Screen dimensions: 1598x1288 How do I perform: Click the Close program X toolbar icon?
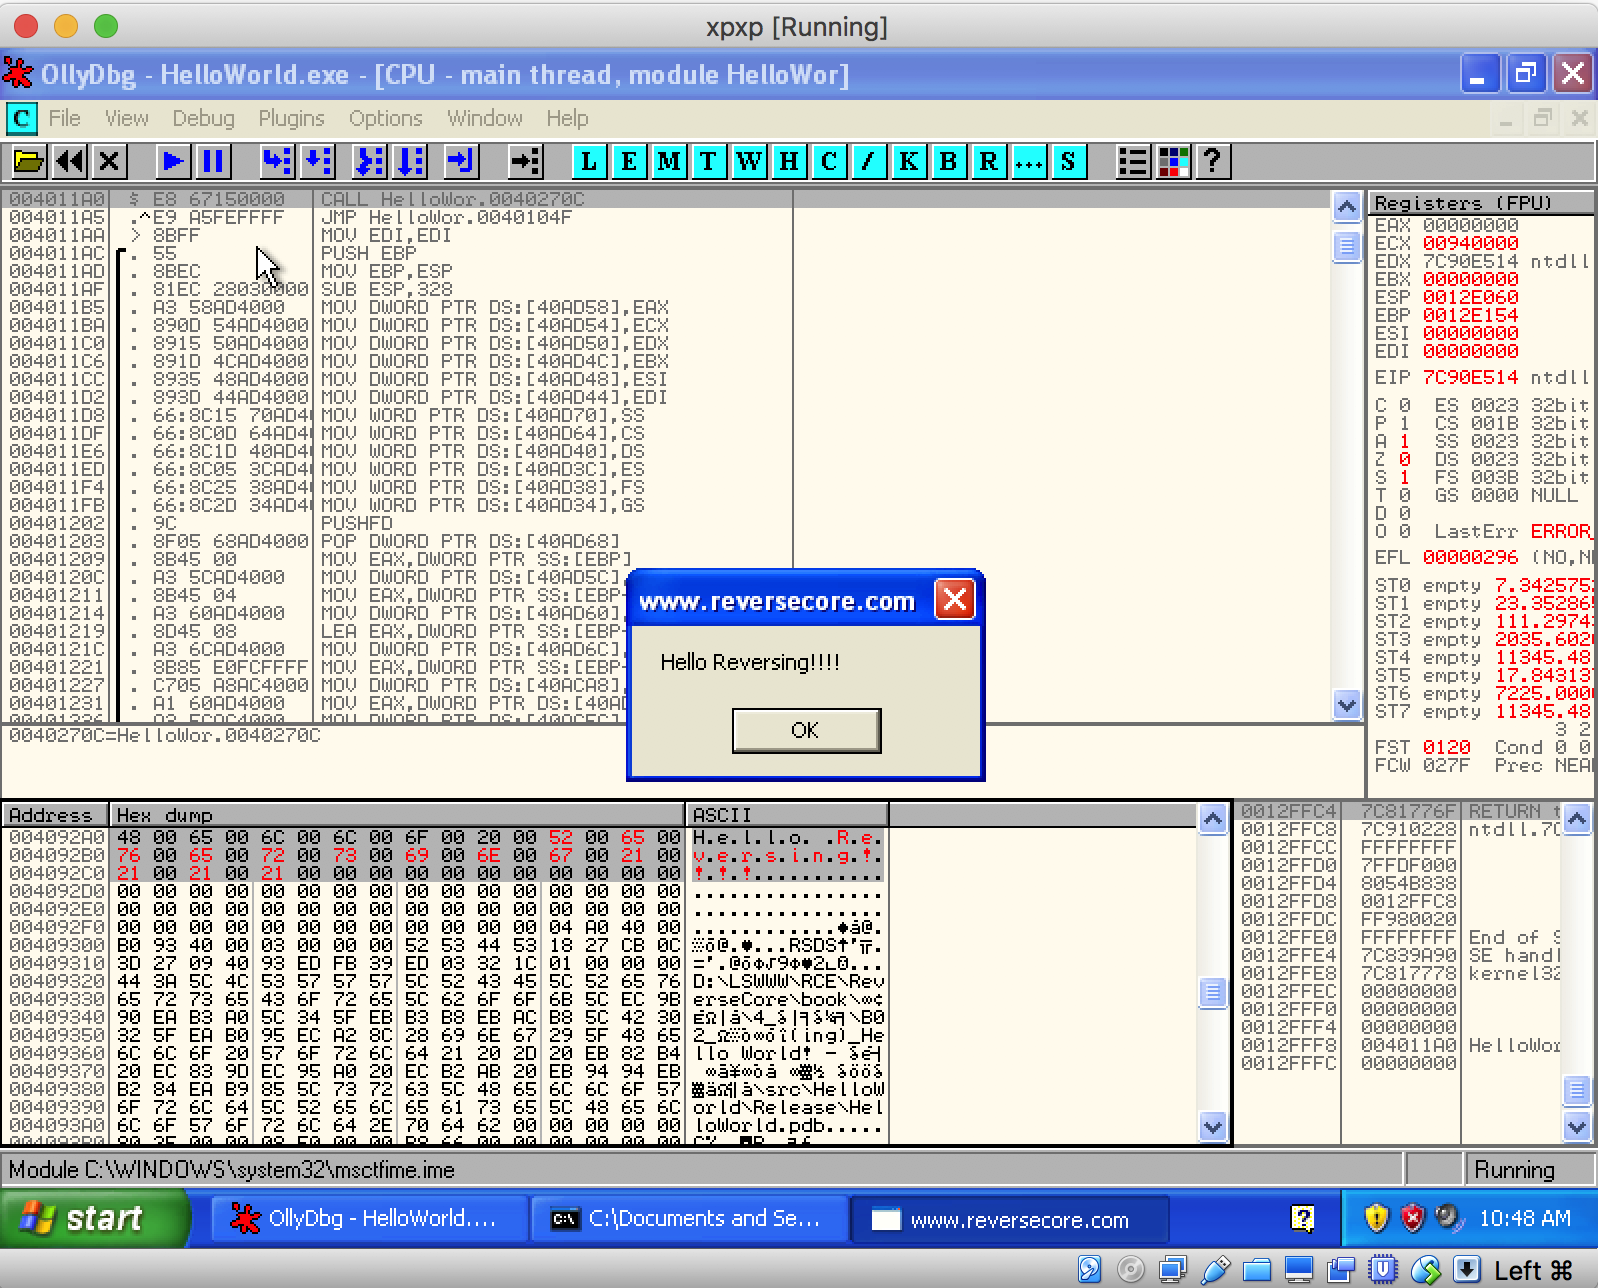coord(109,161)
